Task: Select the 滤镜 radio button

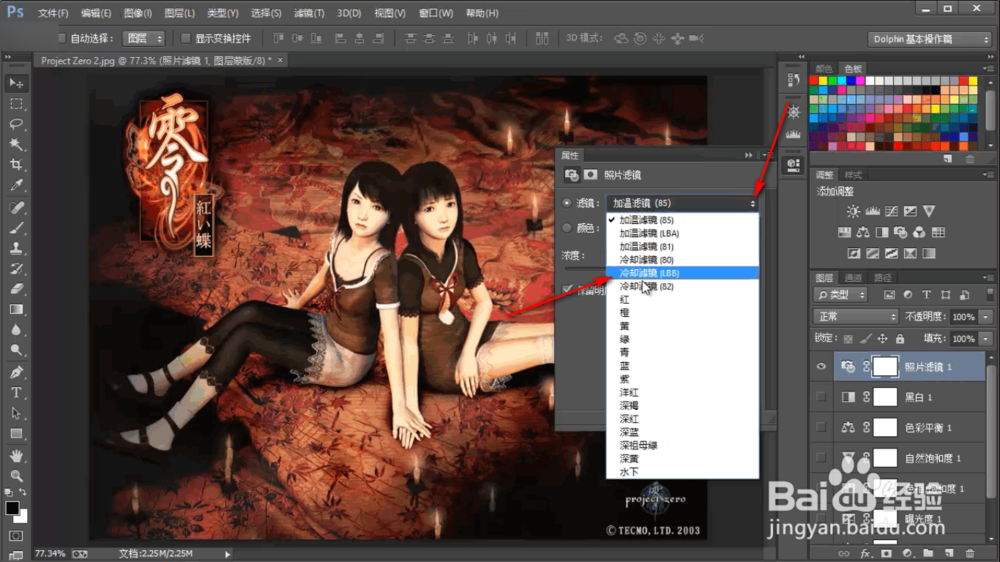Action: click(x=567, y=203)
